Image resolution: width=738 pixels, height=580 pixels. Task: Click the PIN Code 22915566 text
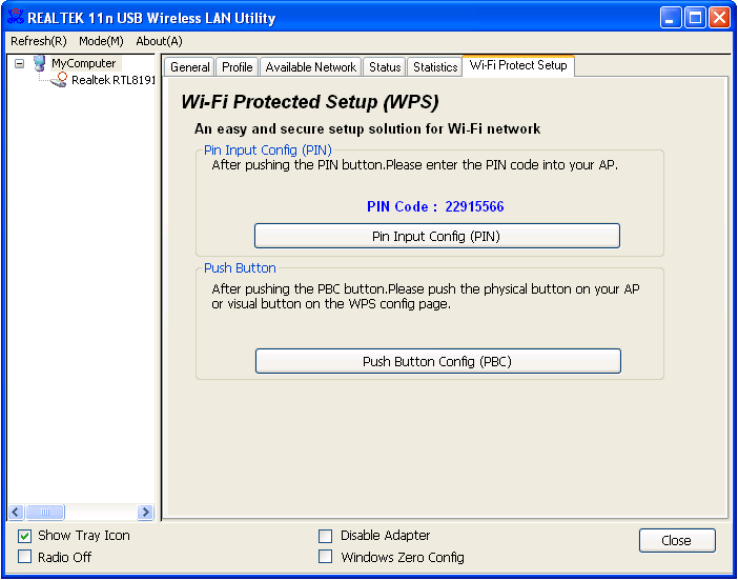click(x=435, y=207)
